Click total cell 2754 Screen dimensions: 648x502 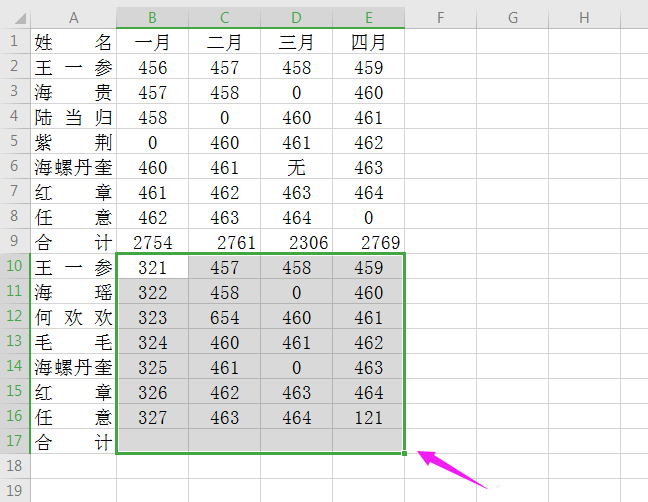pos(152,241)
